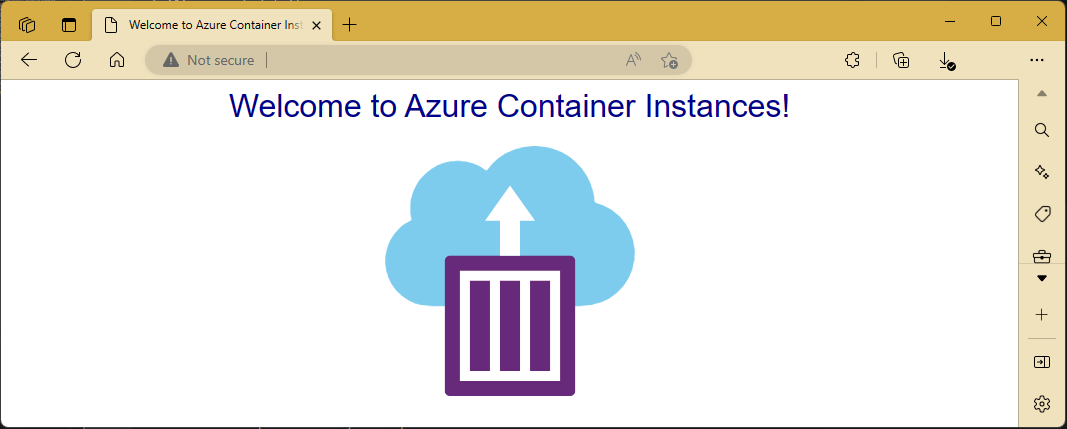Viewport: 1067px width, 429px height.
Task: Click the browser Back arrow
Action: [29, 60]
